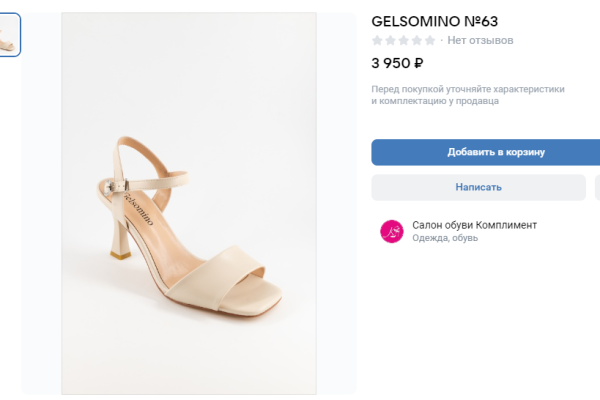Click the cut-off button beside Написать

[596, 187]
